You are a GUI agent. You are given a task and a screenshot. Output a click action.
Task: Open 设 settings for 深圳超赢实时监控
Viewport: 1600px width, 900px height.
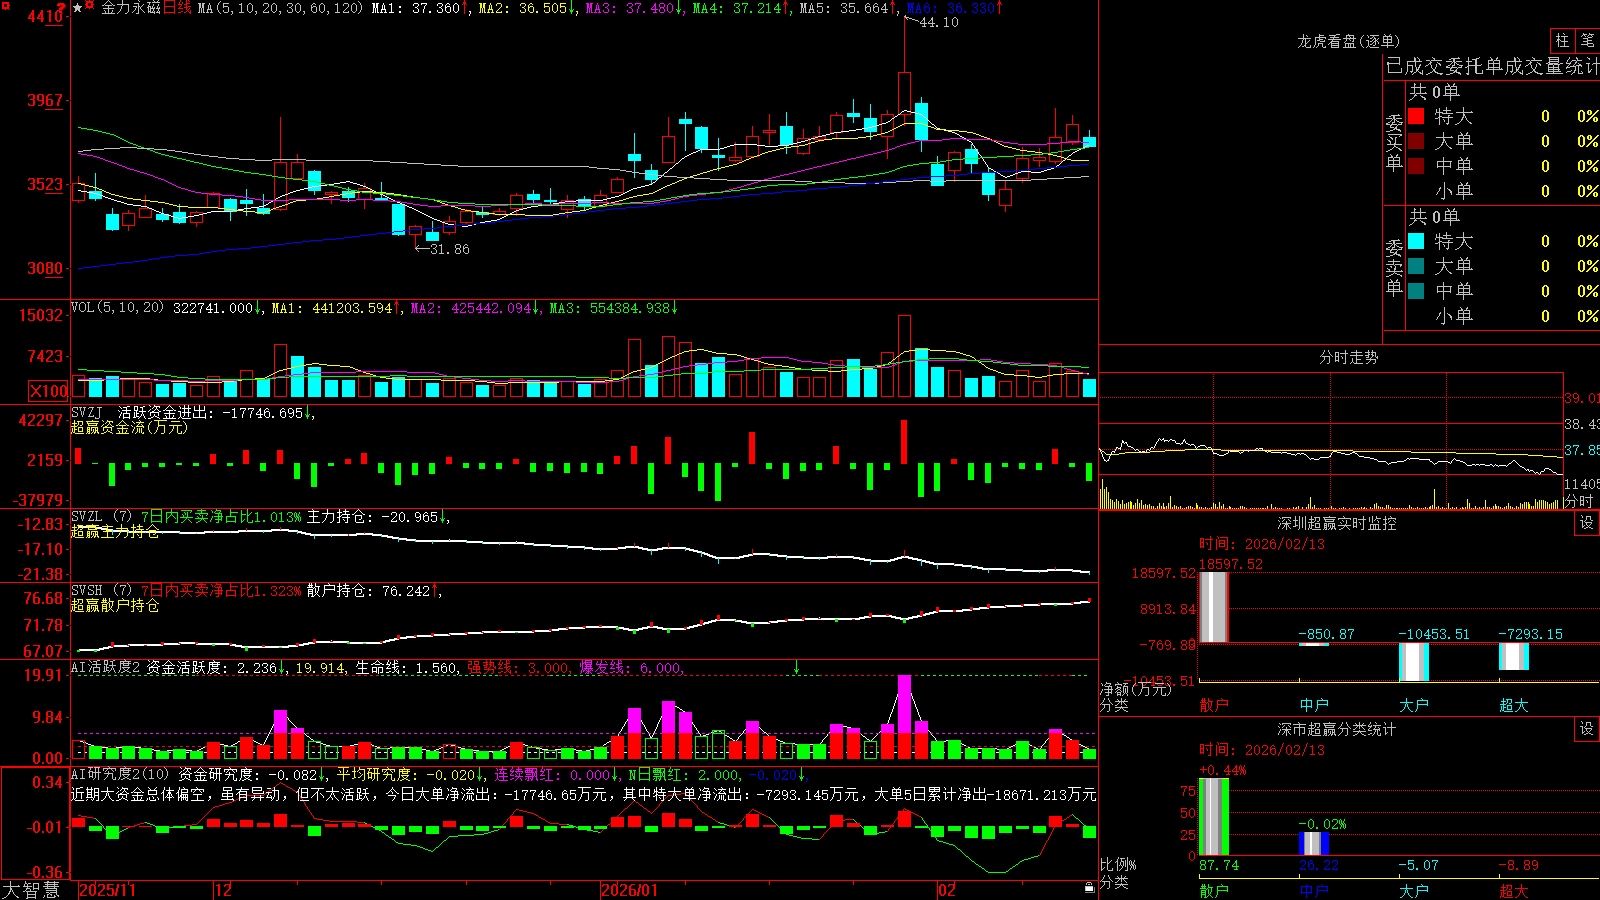(x=1587, y=523)
